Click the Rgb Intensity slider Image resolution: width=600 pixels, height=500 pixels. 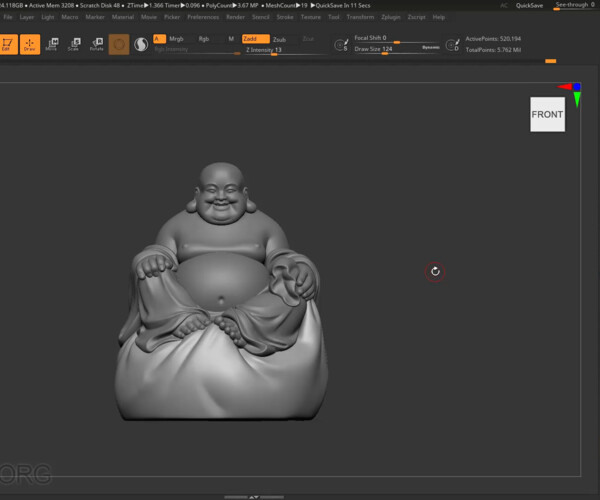pos(197,50)
